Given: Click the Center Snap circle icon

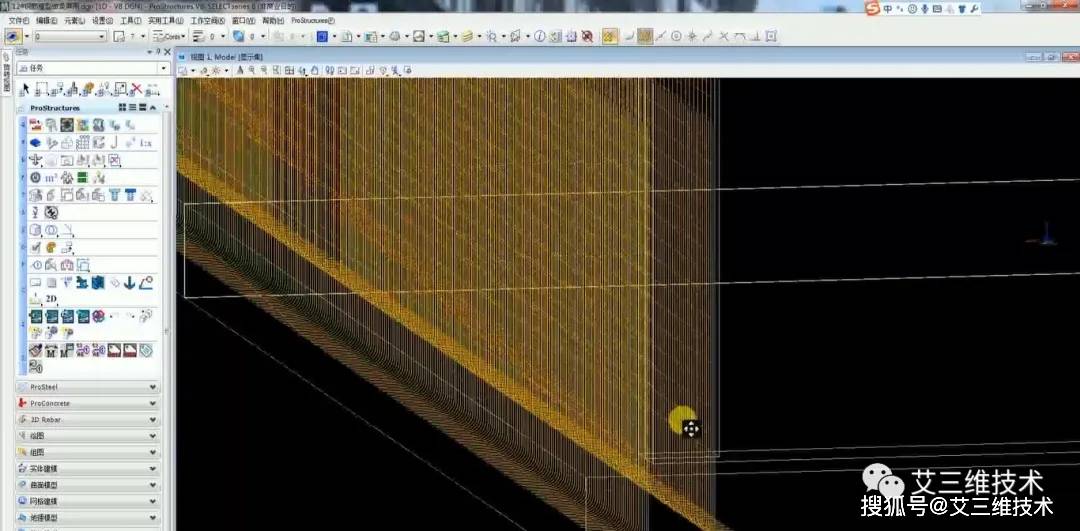Looking at the screenshot, I should pyautogui.click(x=676, y=37).
